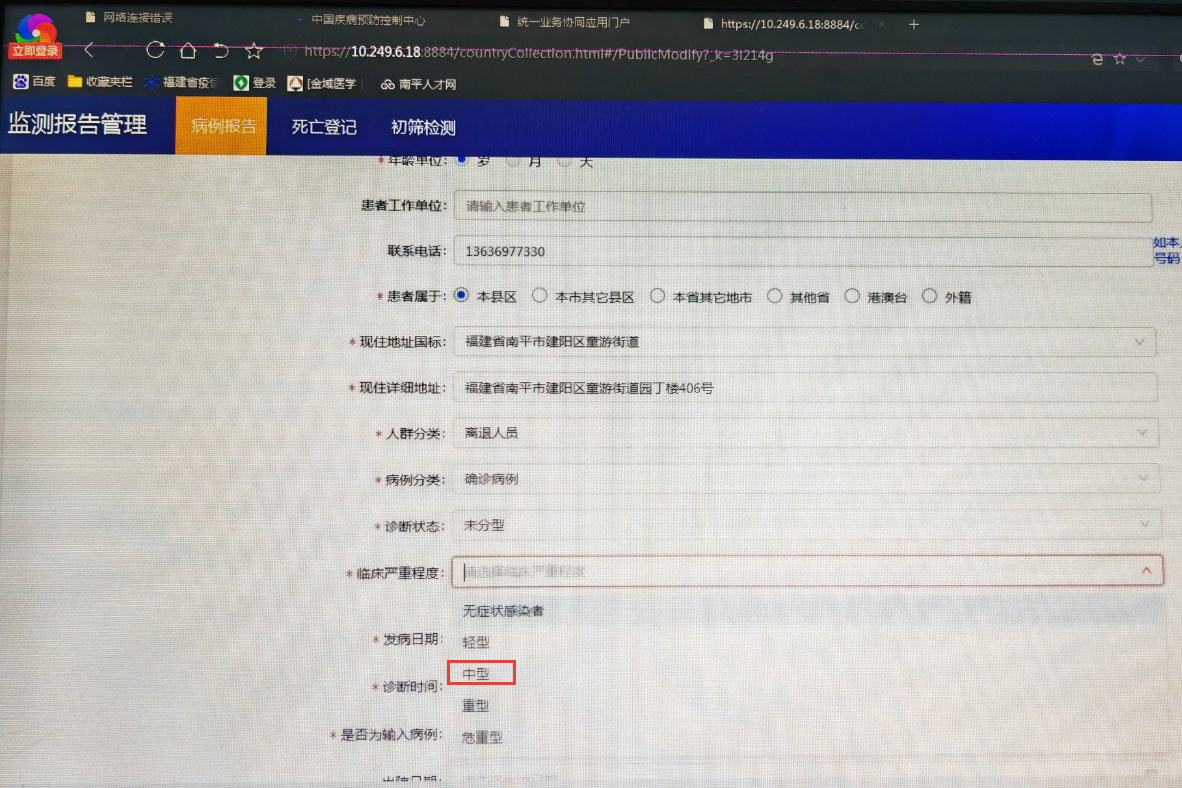Reload the page with the refresh icon
The image size is (1182, 788).
155,51
